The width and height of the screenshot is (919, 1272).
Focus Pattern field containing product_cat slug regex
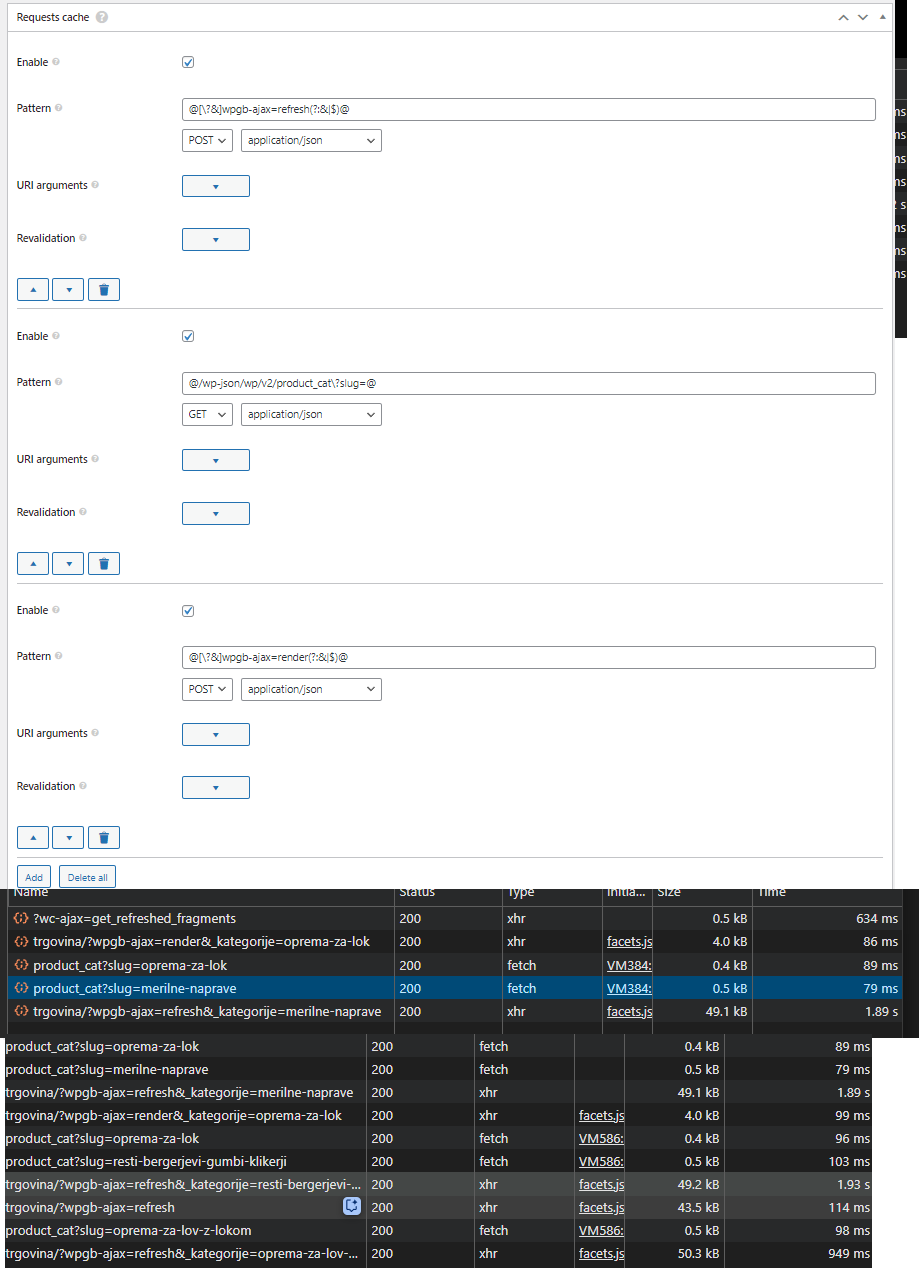[529, 383]
